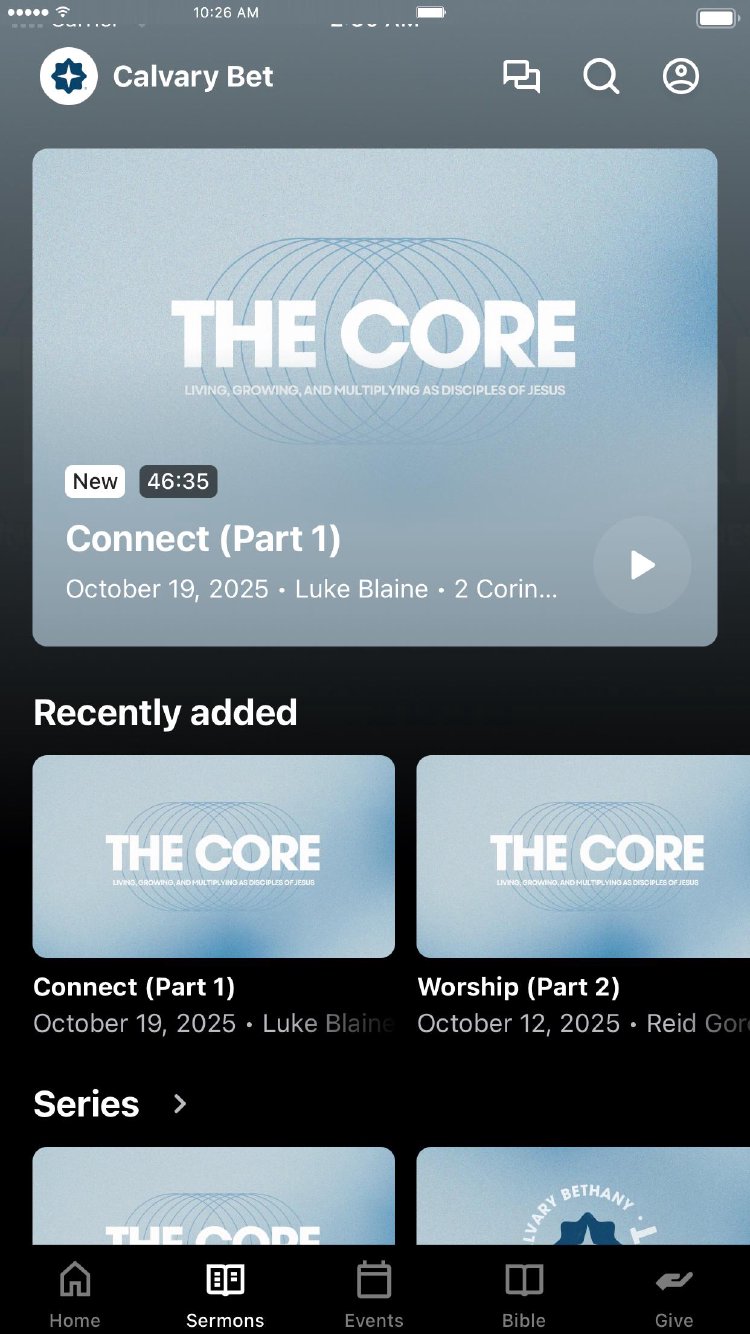This screenshot has height=1334, width=750.
Task: Select the Sermons tab
Action: tap(225, 1295)
